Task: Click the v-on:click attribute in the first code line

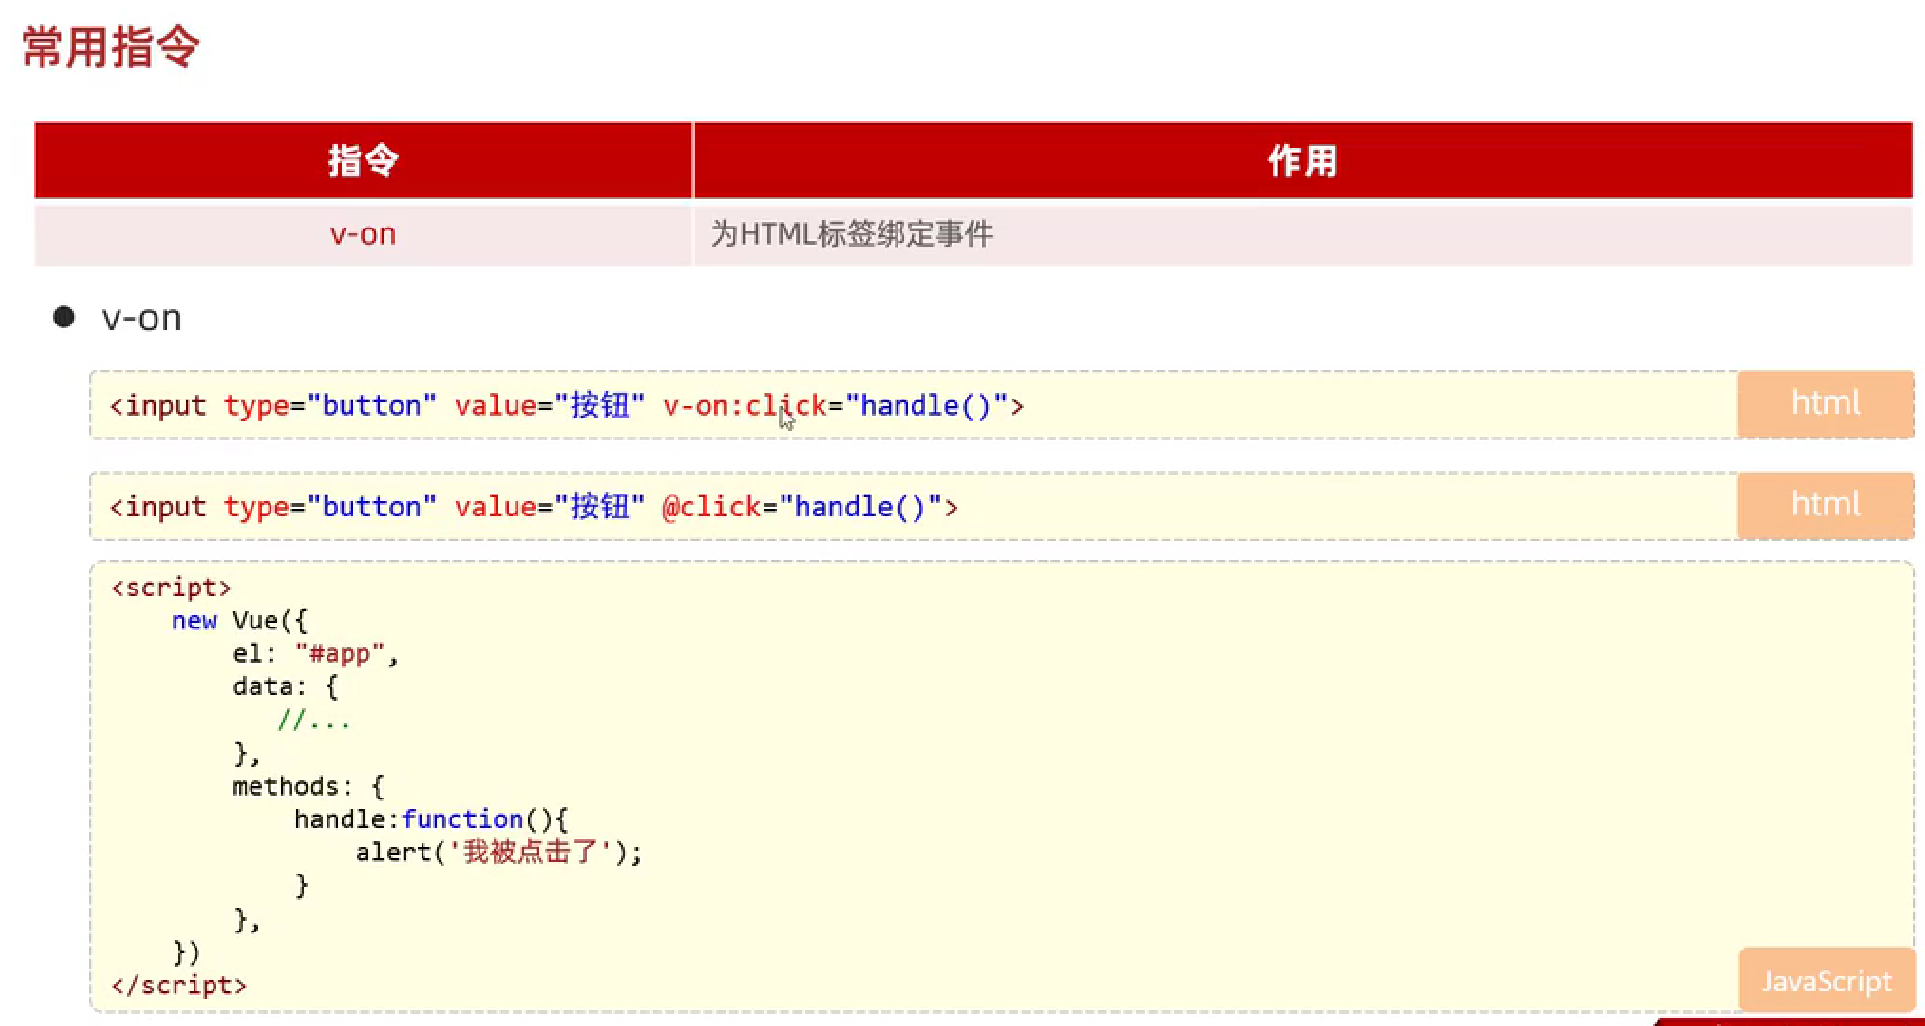Action: [745, 406]
